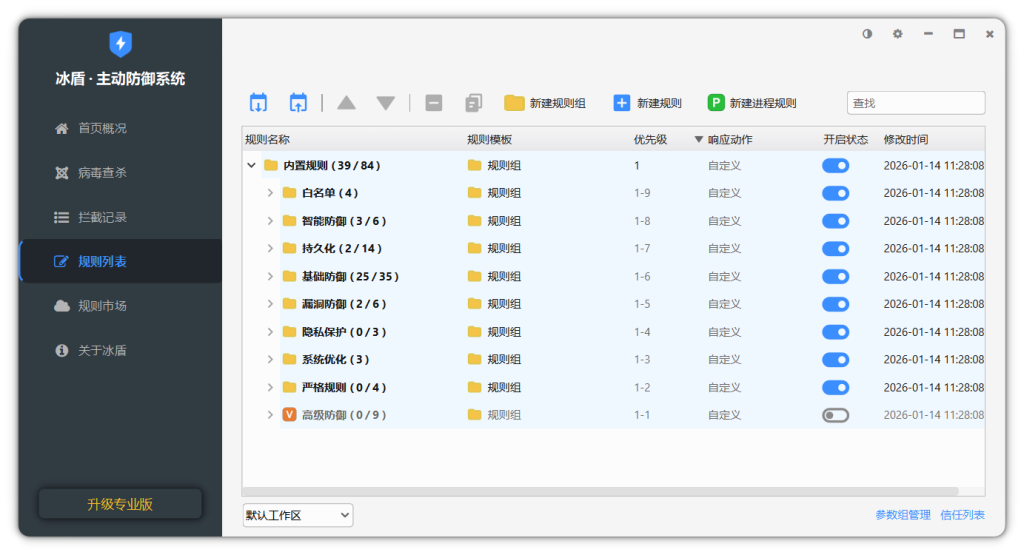Viewport: 1024px width, 555px height.
Task: Click the 升级专业版 button
Action: tap(120, 504)
